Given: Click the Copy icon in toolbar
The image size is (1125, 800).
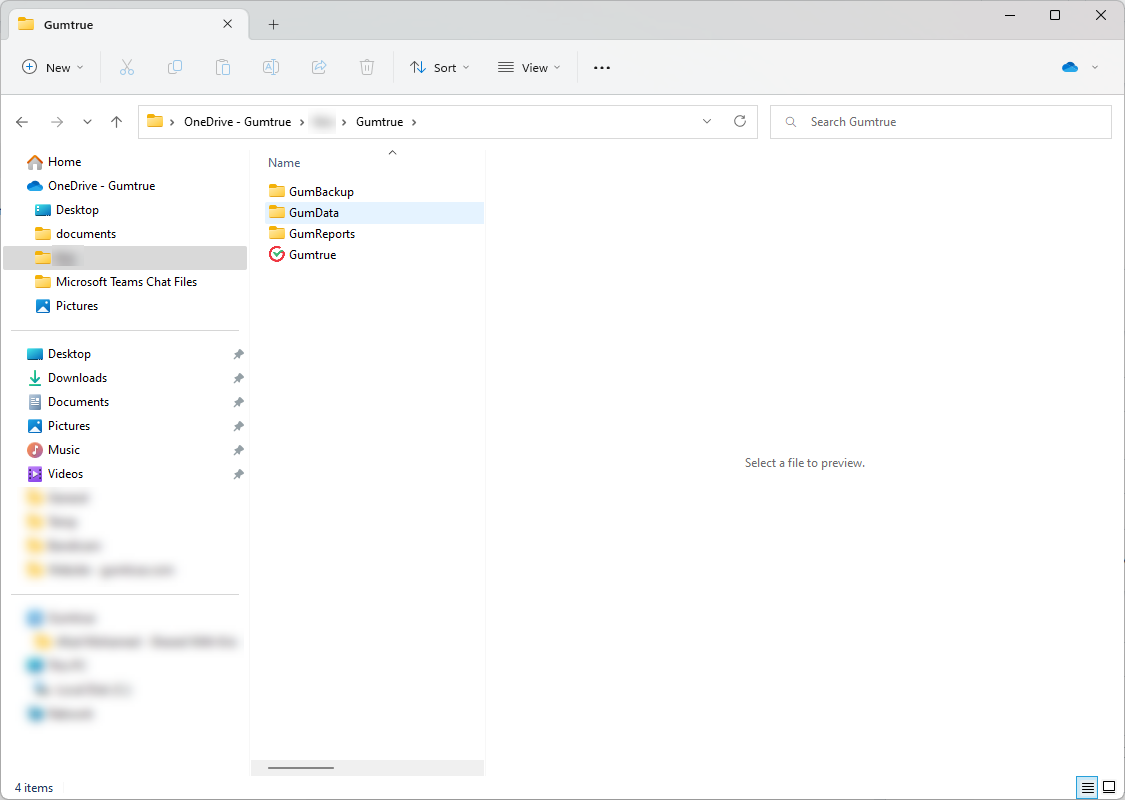Looking at the screenshot, I should tap(174, 67).
